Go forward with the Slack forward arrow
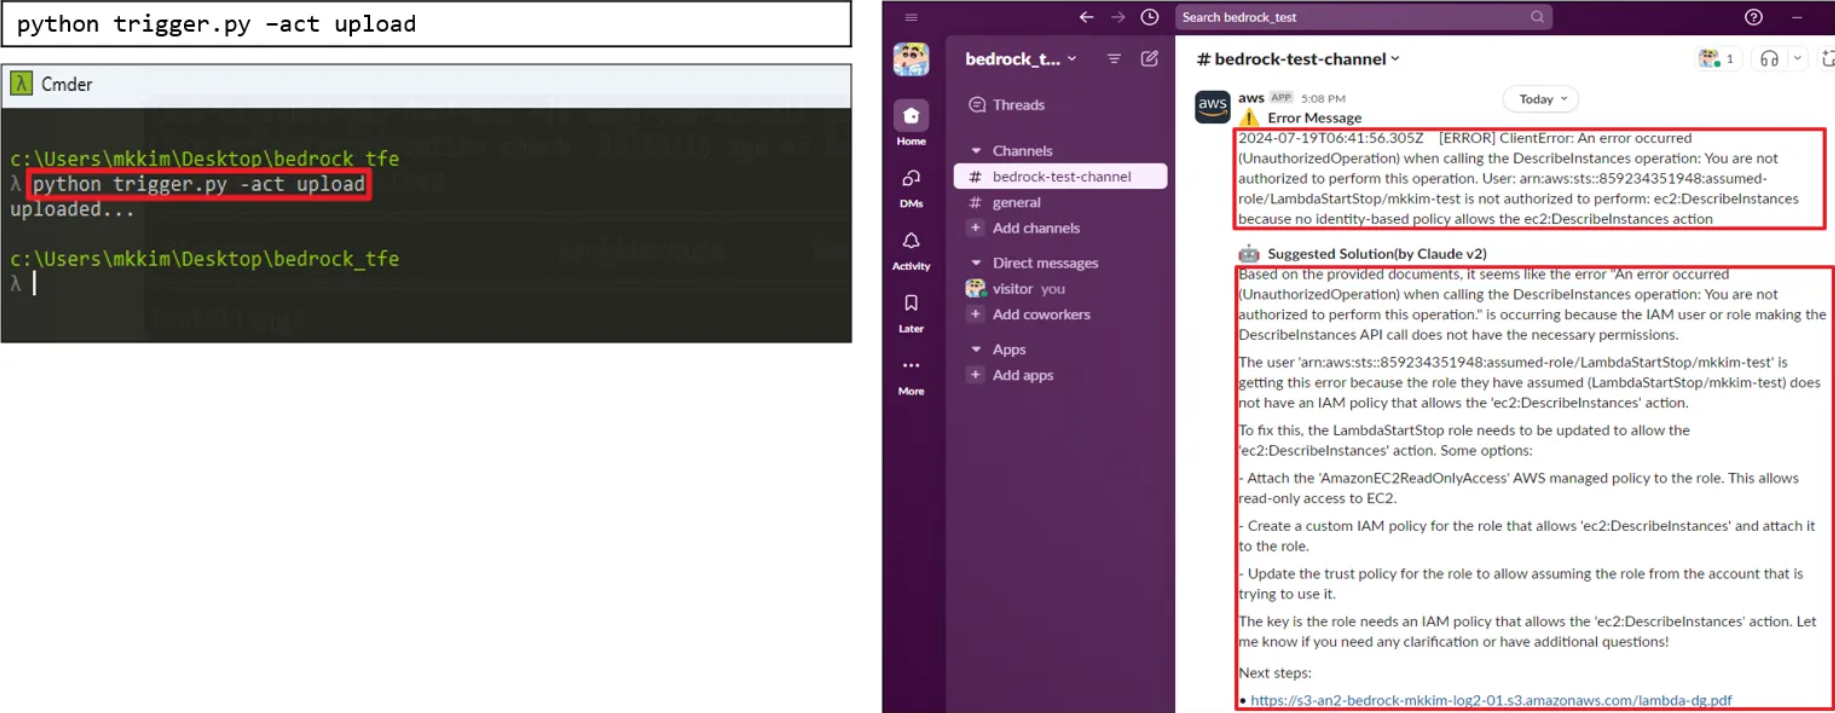The height and width of the screenshot is (713, 1835). pyautogui.click(x=1118, y=17)
